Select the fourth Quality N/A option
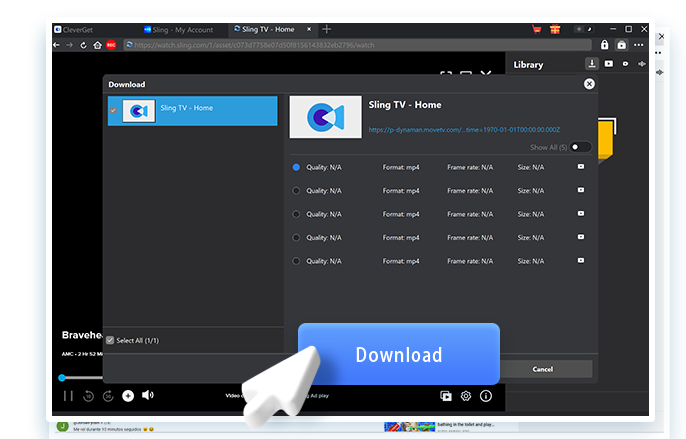The width and height of the screenshot is (686, 439). click(x=296, y=238)
